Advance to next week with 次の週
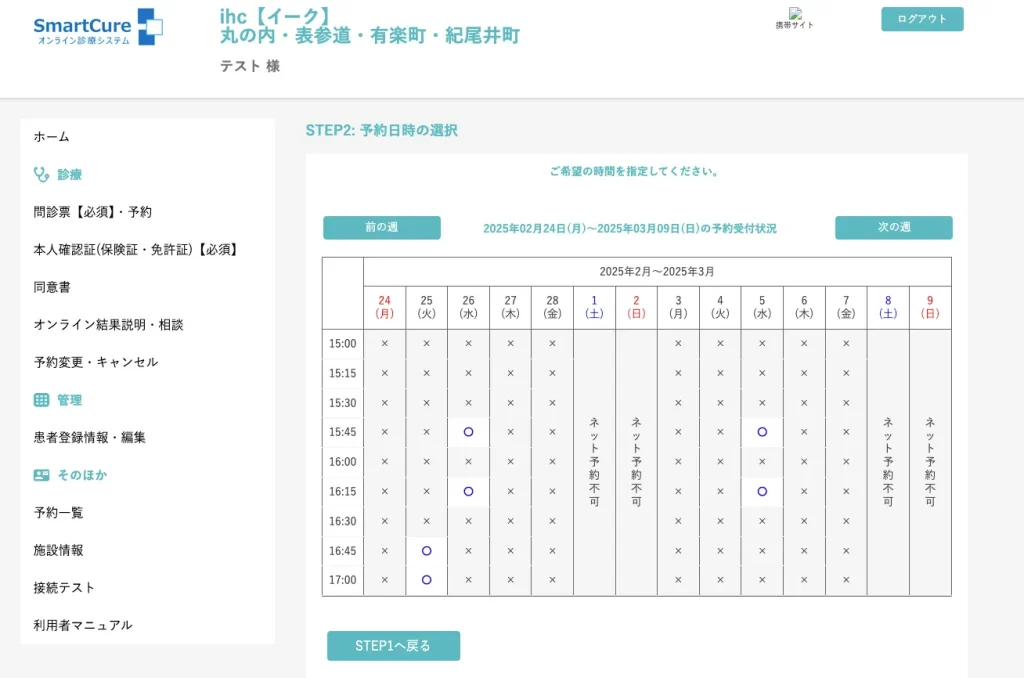The width and height of the screenshot is (1024, 678). pos(893,228)
